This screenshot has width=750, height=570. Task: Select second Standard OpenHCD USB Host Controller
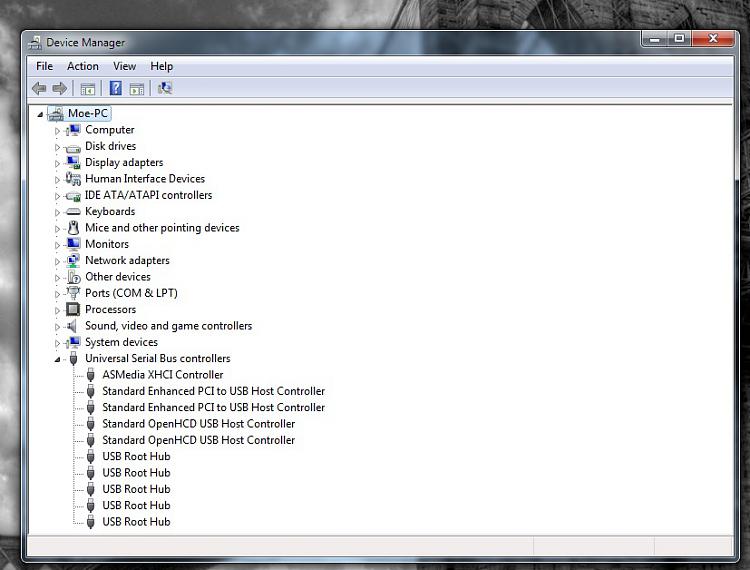point(199,440)
